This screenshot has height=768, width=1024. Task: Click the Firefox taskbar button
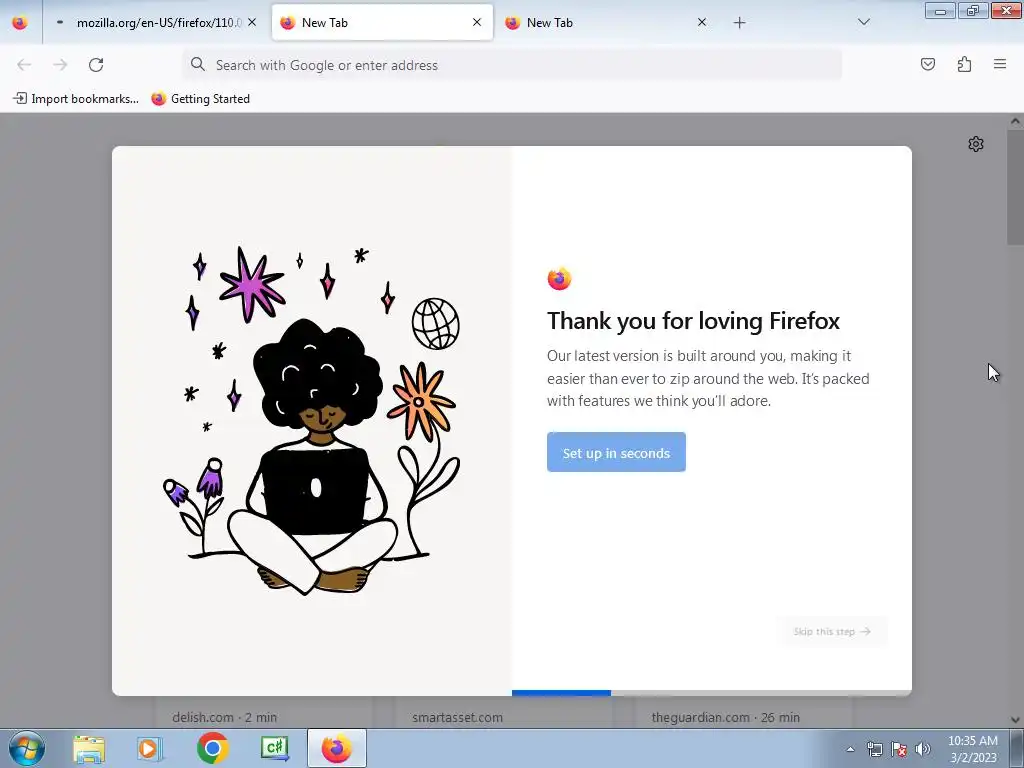point(336,748)
